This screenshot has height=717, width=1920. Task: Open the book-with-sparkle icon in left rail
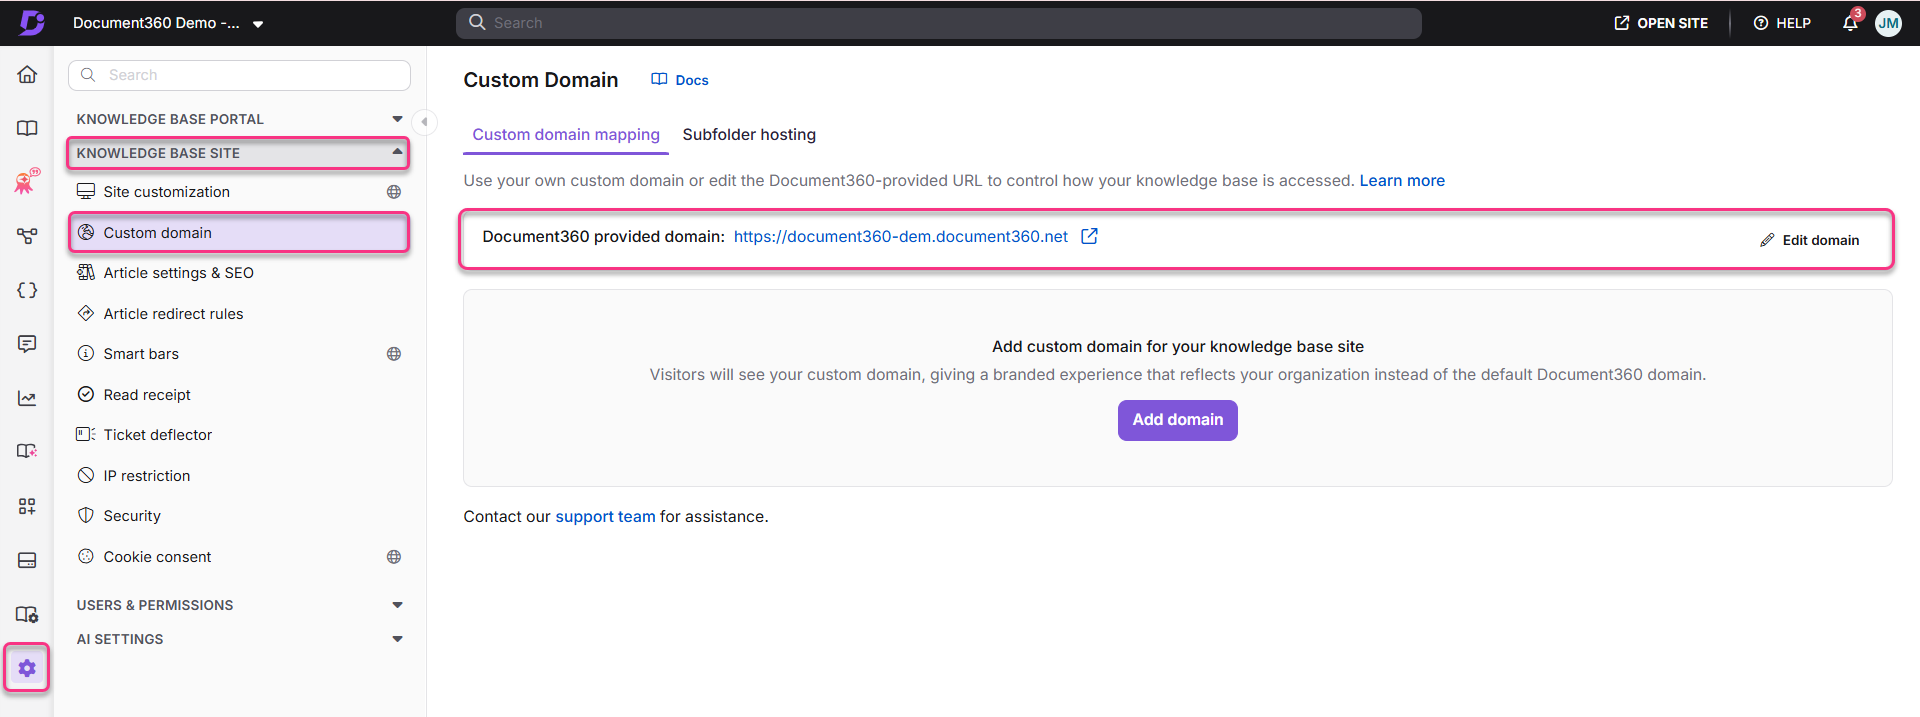(x=27, y=451)
